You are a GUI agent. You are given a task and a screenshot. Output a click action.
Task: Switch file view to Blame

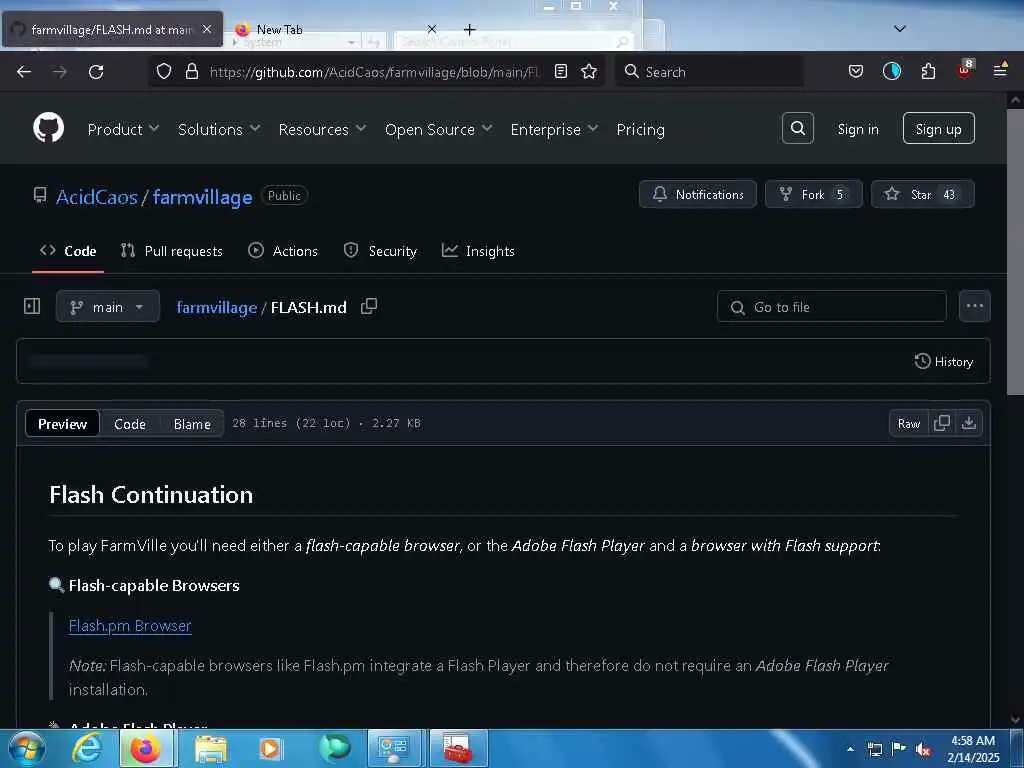click(192, 424)
